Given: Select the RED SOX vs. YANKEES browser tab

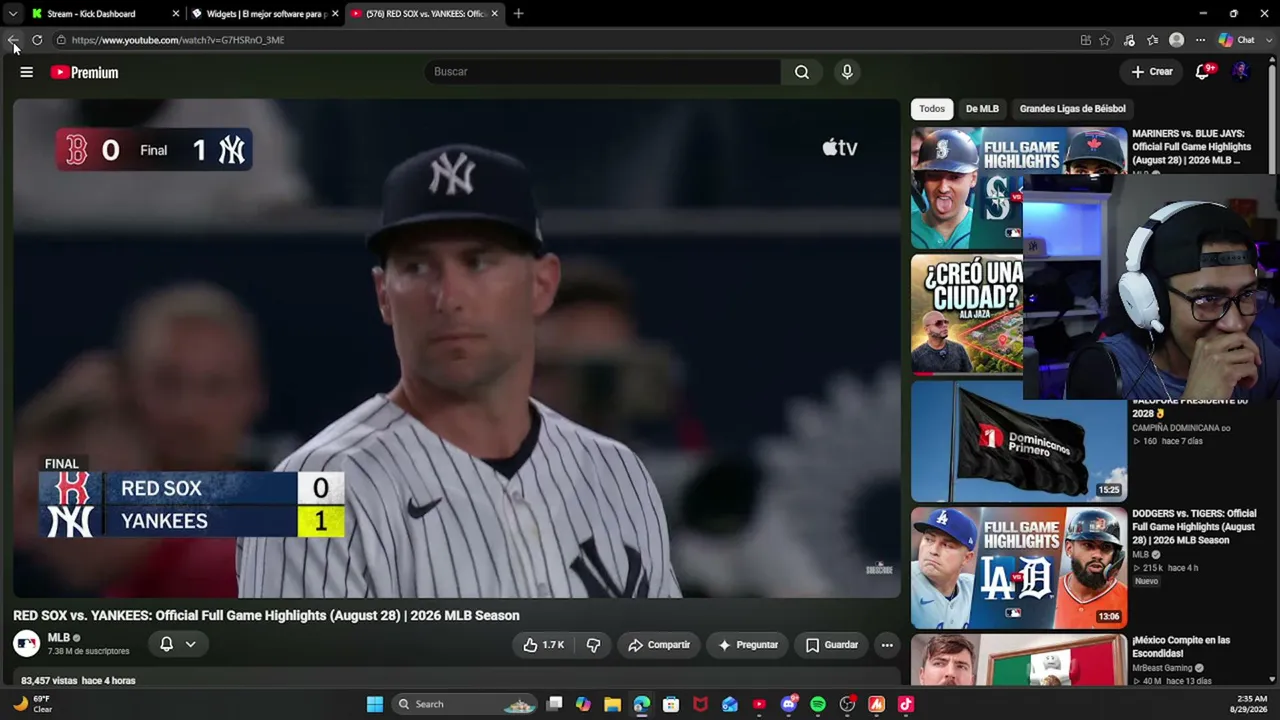Looking at the screenshot, I should coord(425,14).
